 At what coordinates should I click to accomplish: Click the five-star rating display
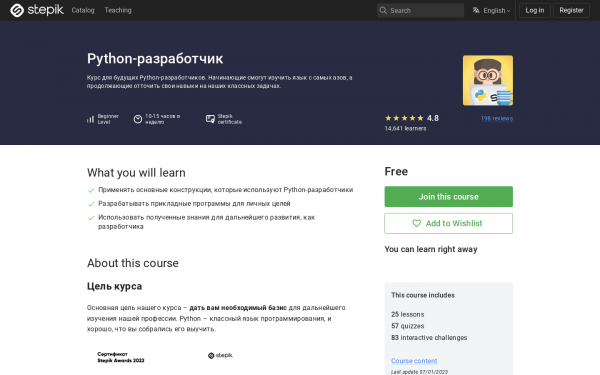(404, 118)
